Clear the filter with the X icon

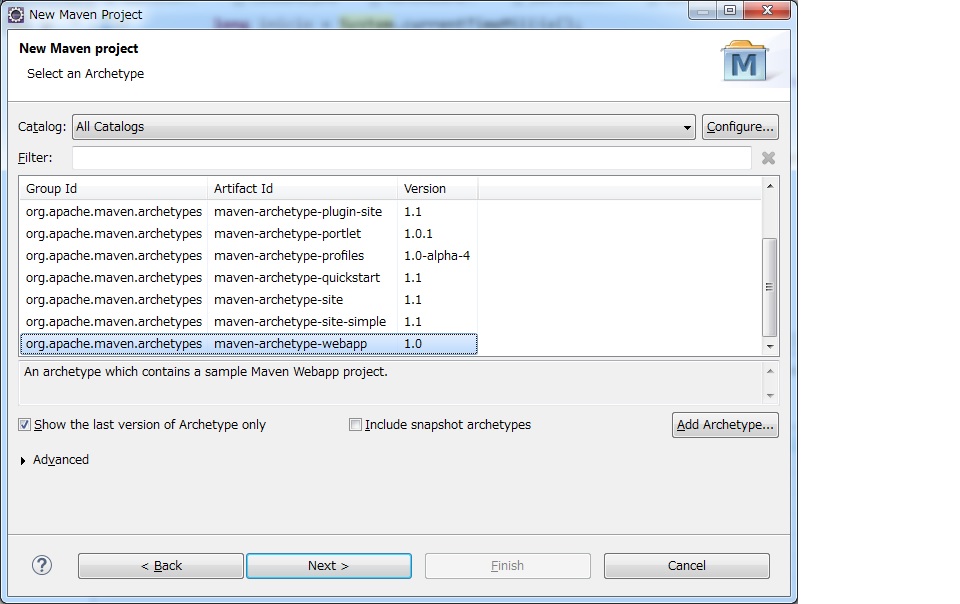click(768, 158)
